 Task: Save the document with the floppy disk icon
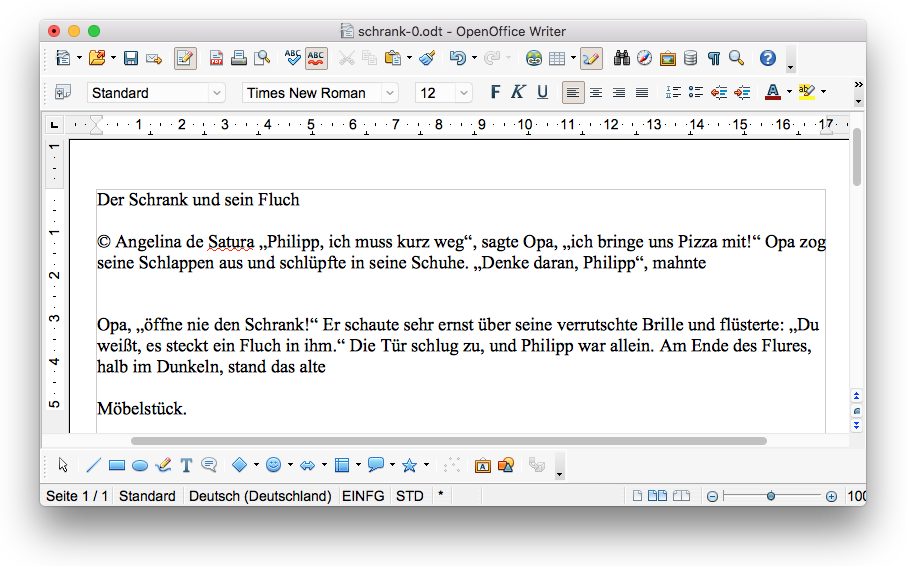coord(131,58)
